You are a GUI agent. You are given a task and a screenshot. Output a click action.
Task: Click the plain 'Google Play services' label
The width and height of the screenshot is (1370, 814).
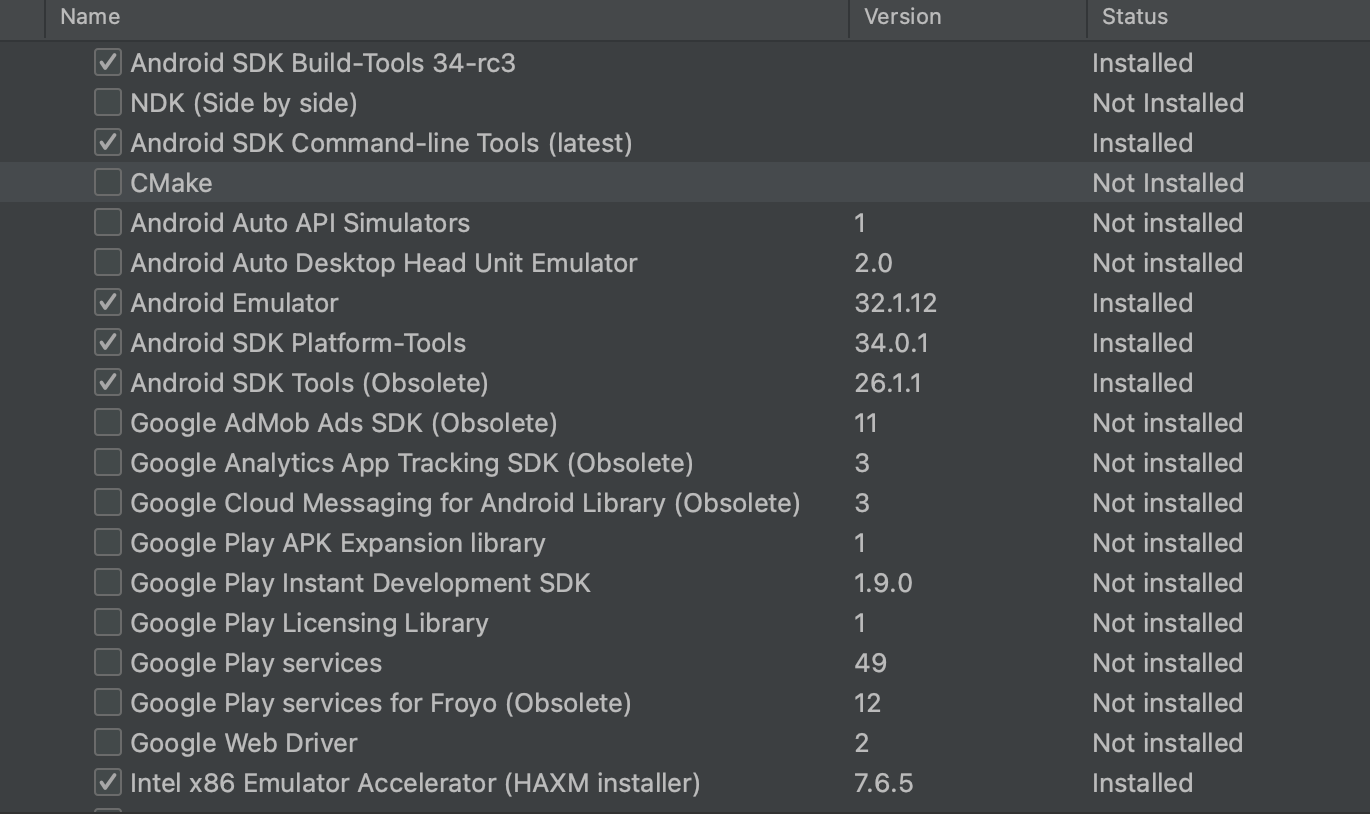pos(256,663)
